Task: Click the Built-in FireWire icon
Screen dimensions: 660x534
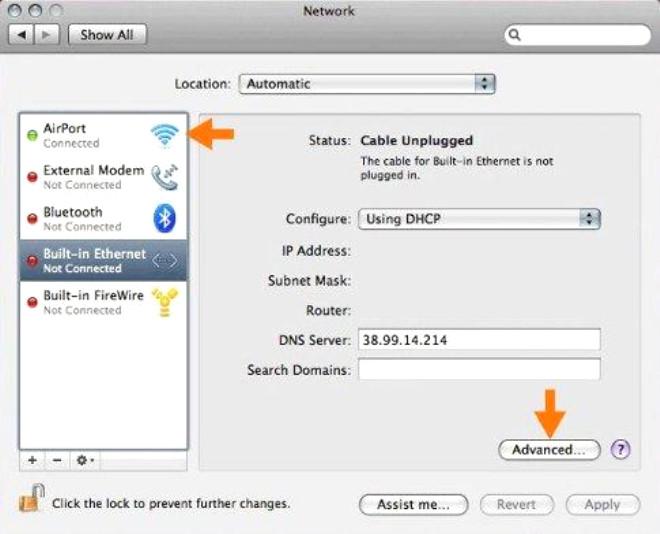Action: (x=165, y=302)
